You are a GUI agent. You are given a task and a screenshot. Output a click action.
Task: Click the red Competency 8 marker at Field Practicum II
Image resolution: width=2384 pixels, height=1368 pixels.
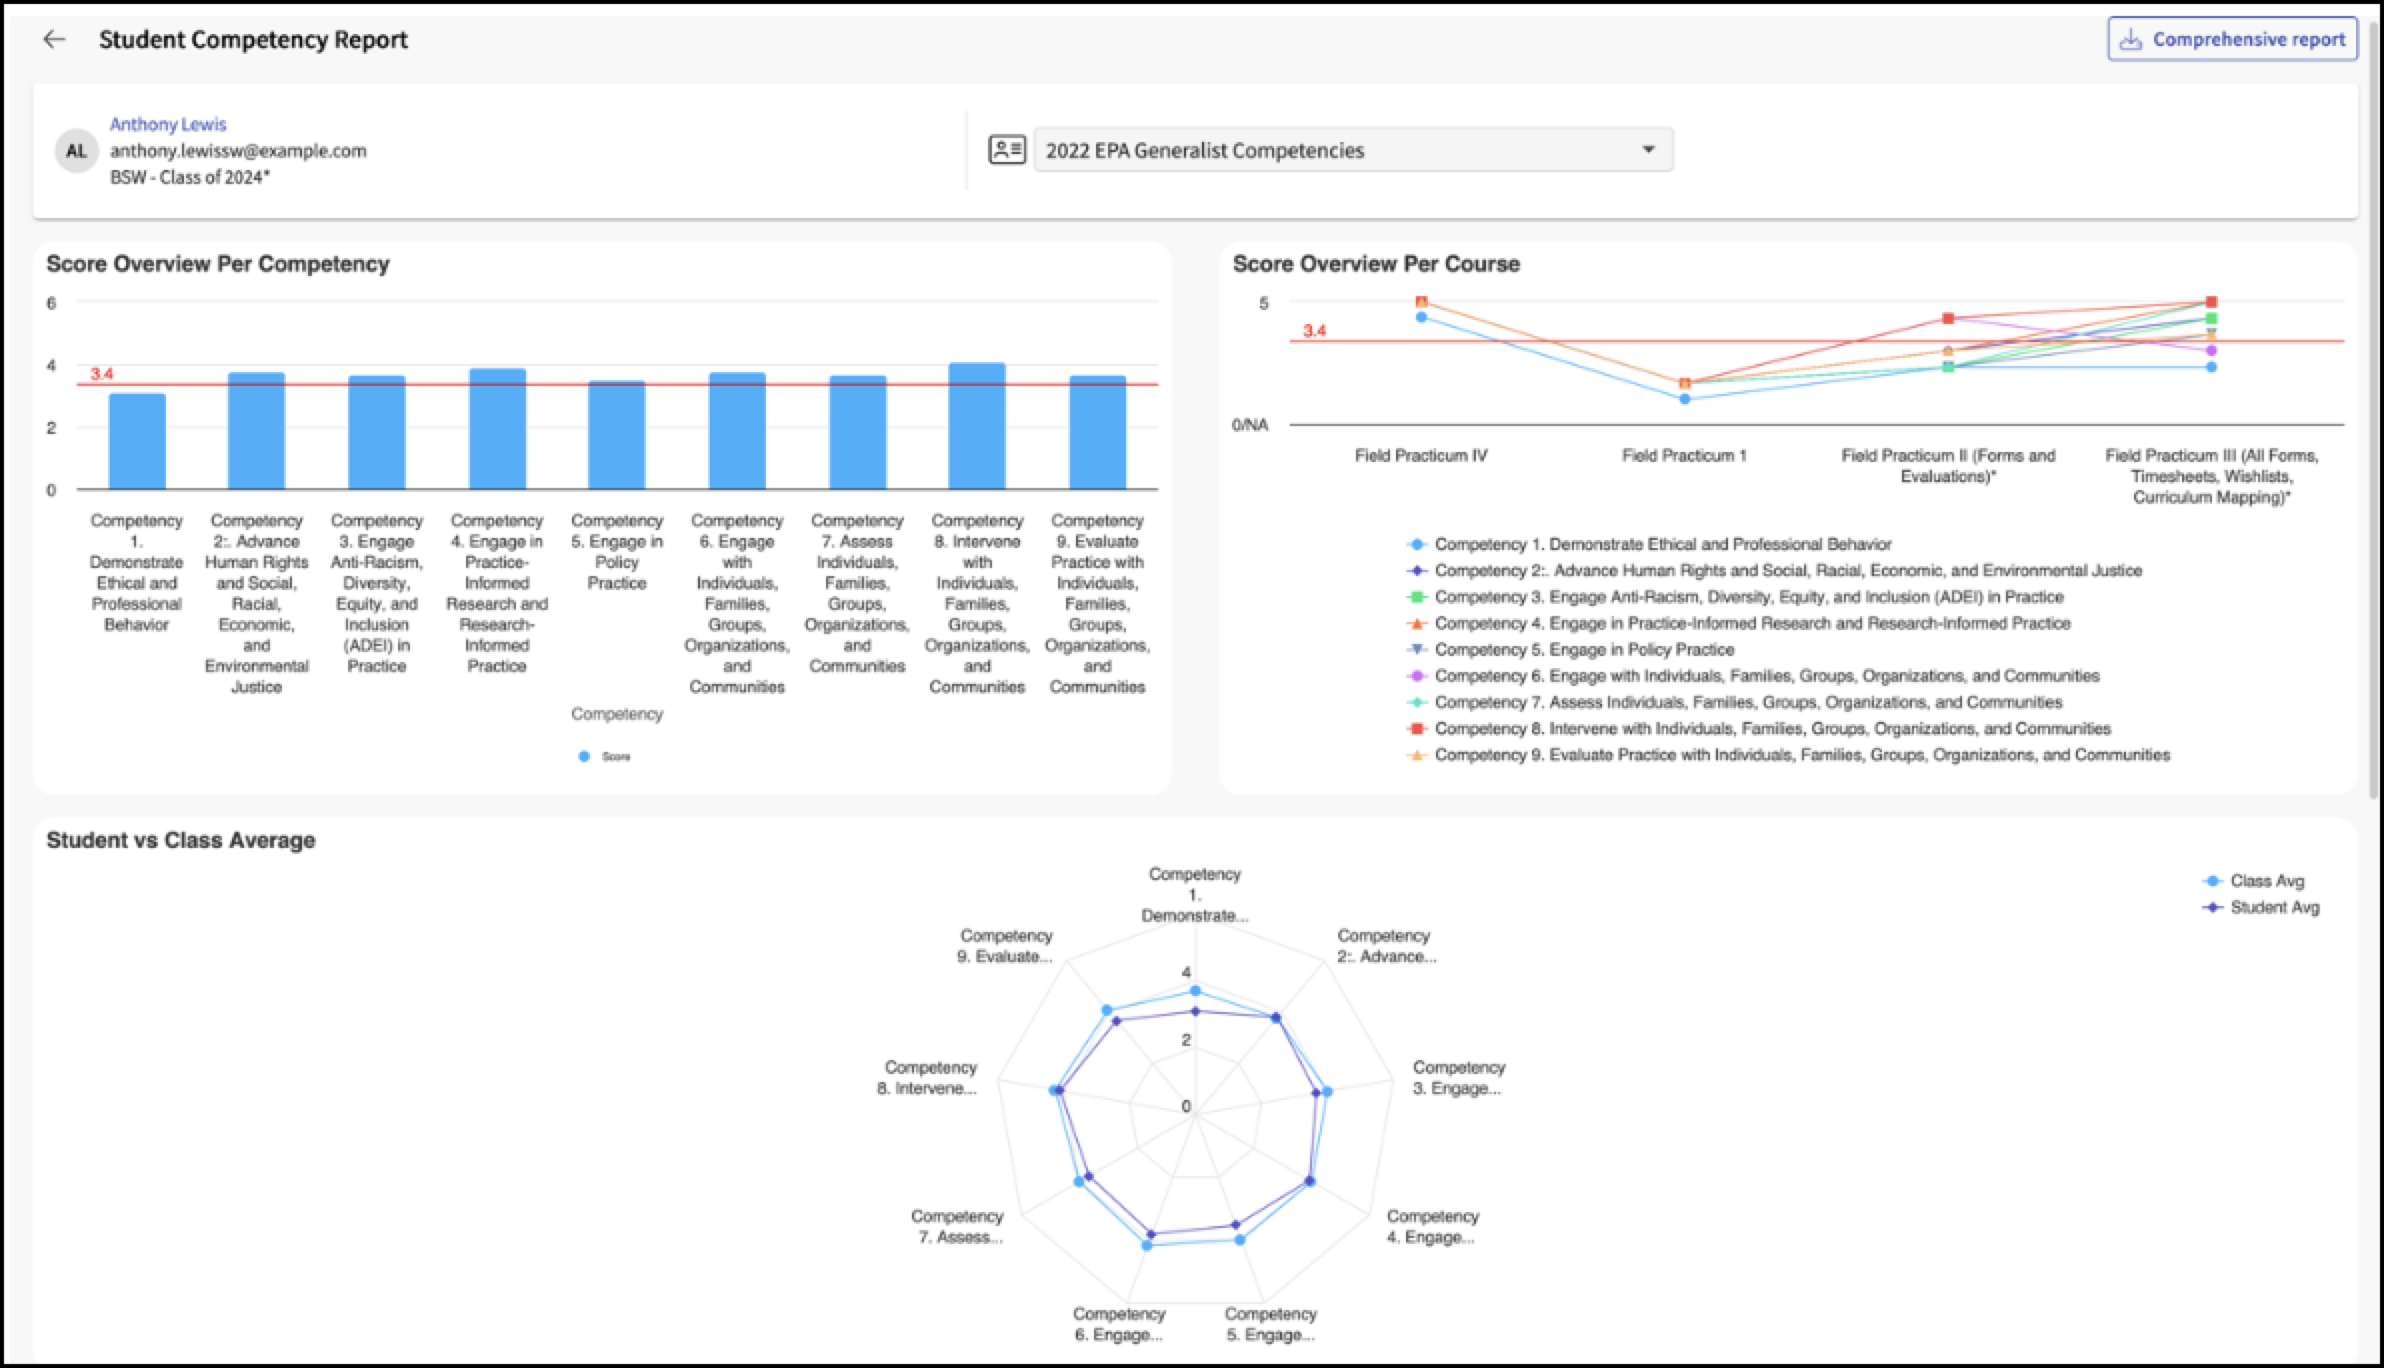(1948, 319)
